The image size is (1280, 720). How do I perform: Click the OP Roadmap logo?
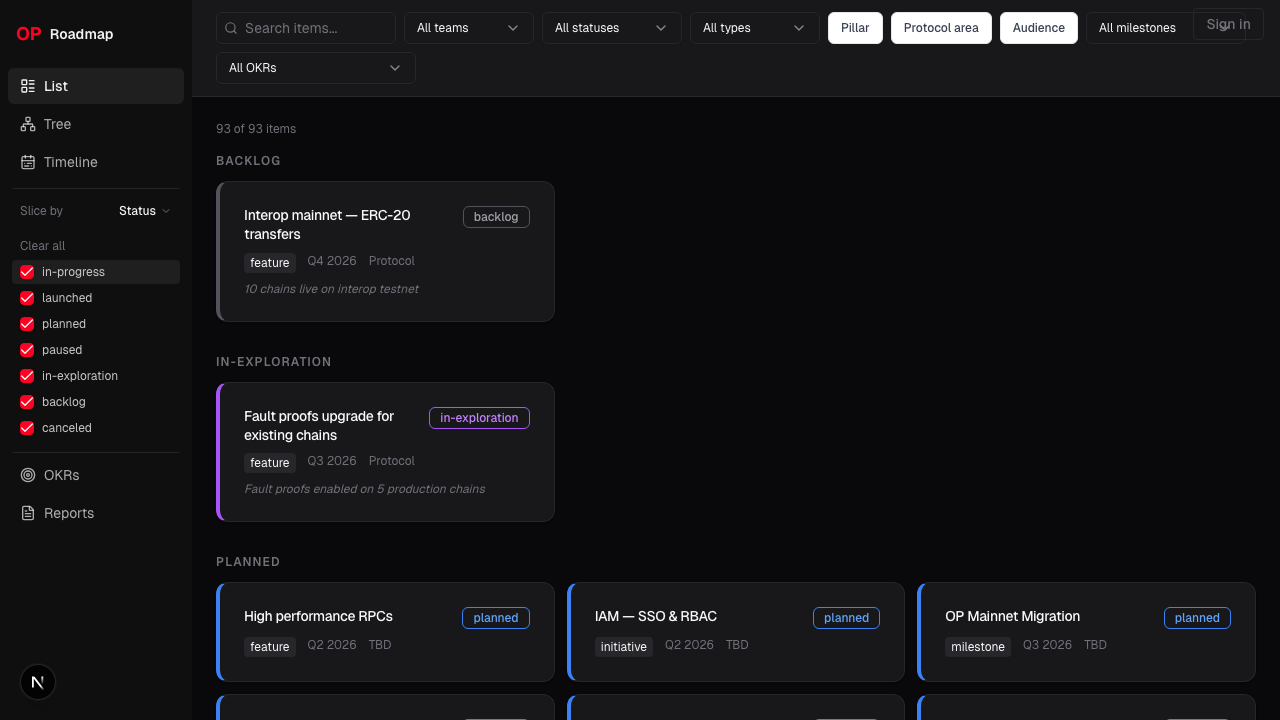click(x=65, y=34)
